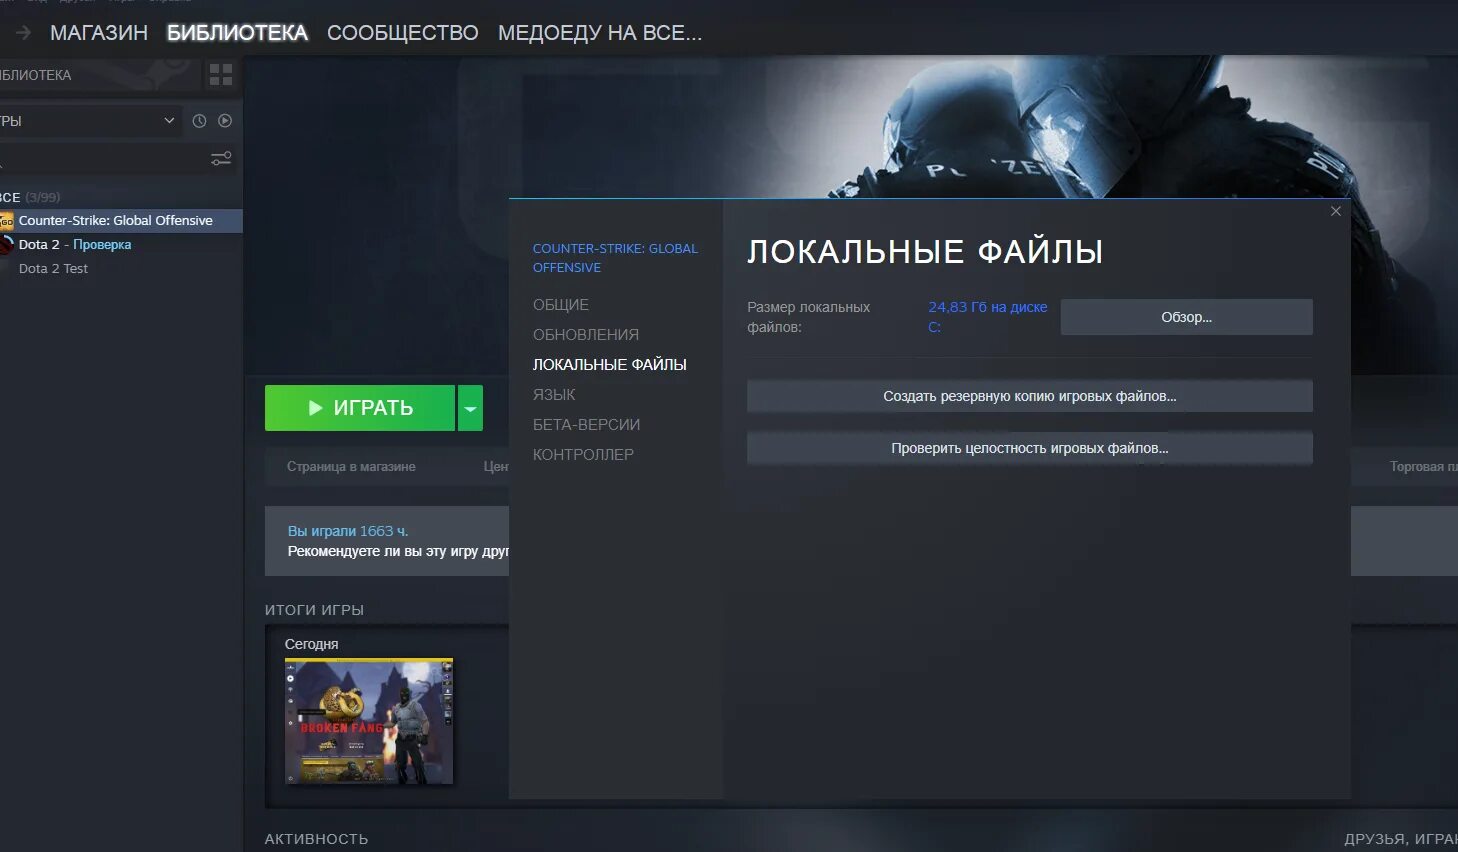Image resolution: width=1458 pixels, height=852 pixels.
Task: Open the КОНТРОЛЛЕР settings section
Action: click(583, 455)
